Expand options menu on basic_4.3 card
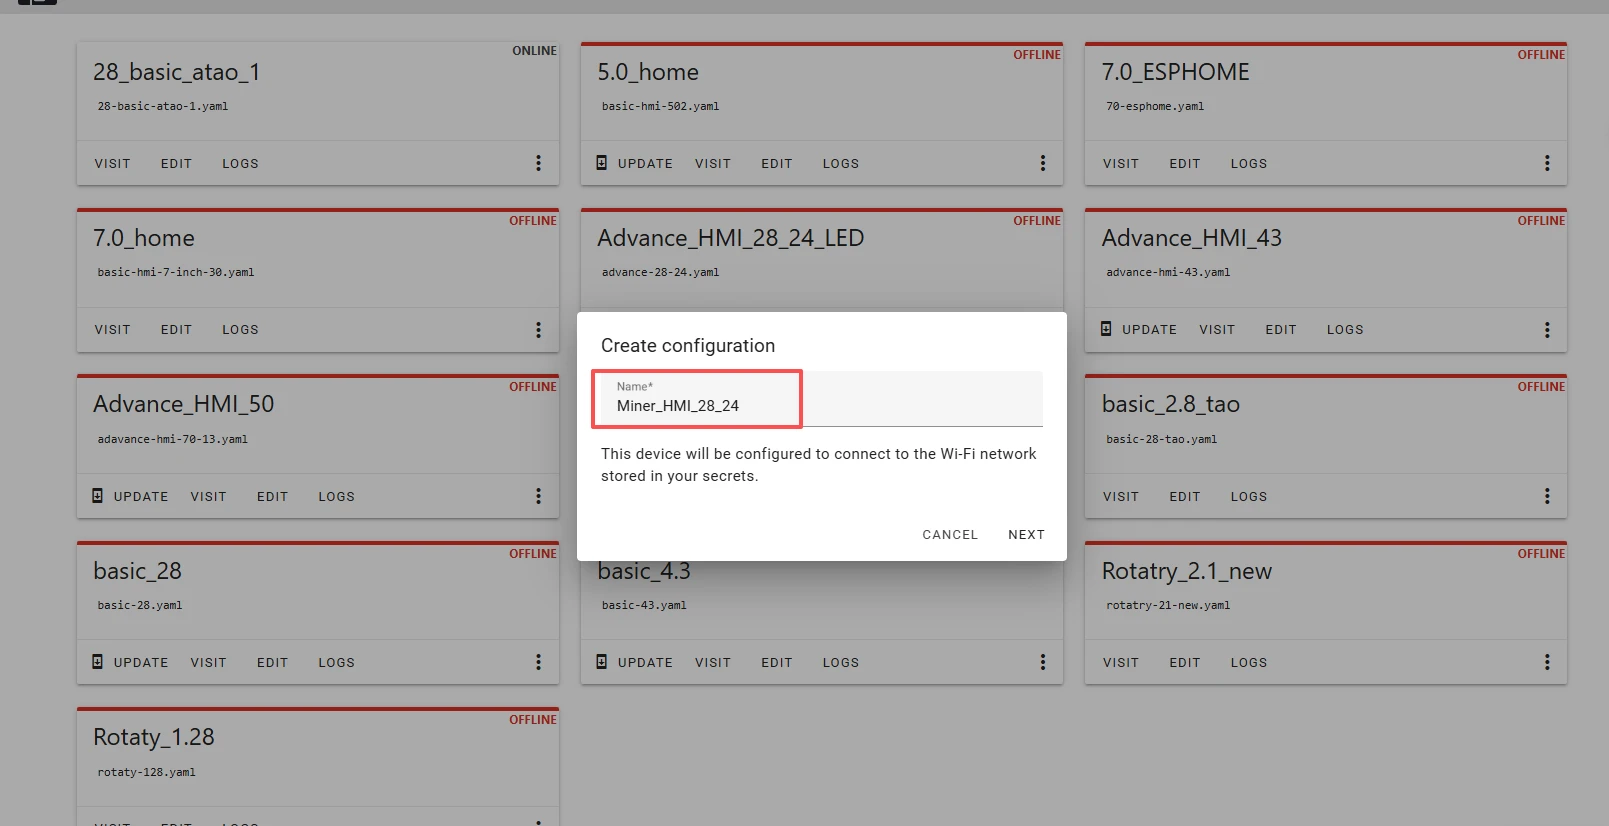Screen dimensions: 1609x826 [1042, 662]
